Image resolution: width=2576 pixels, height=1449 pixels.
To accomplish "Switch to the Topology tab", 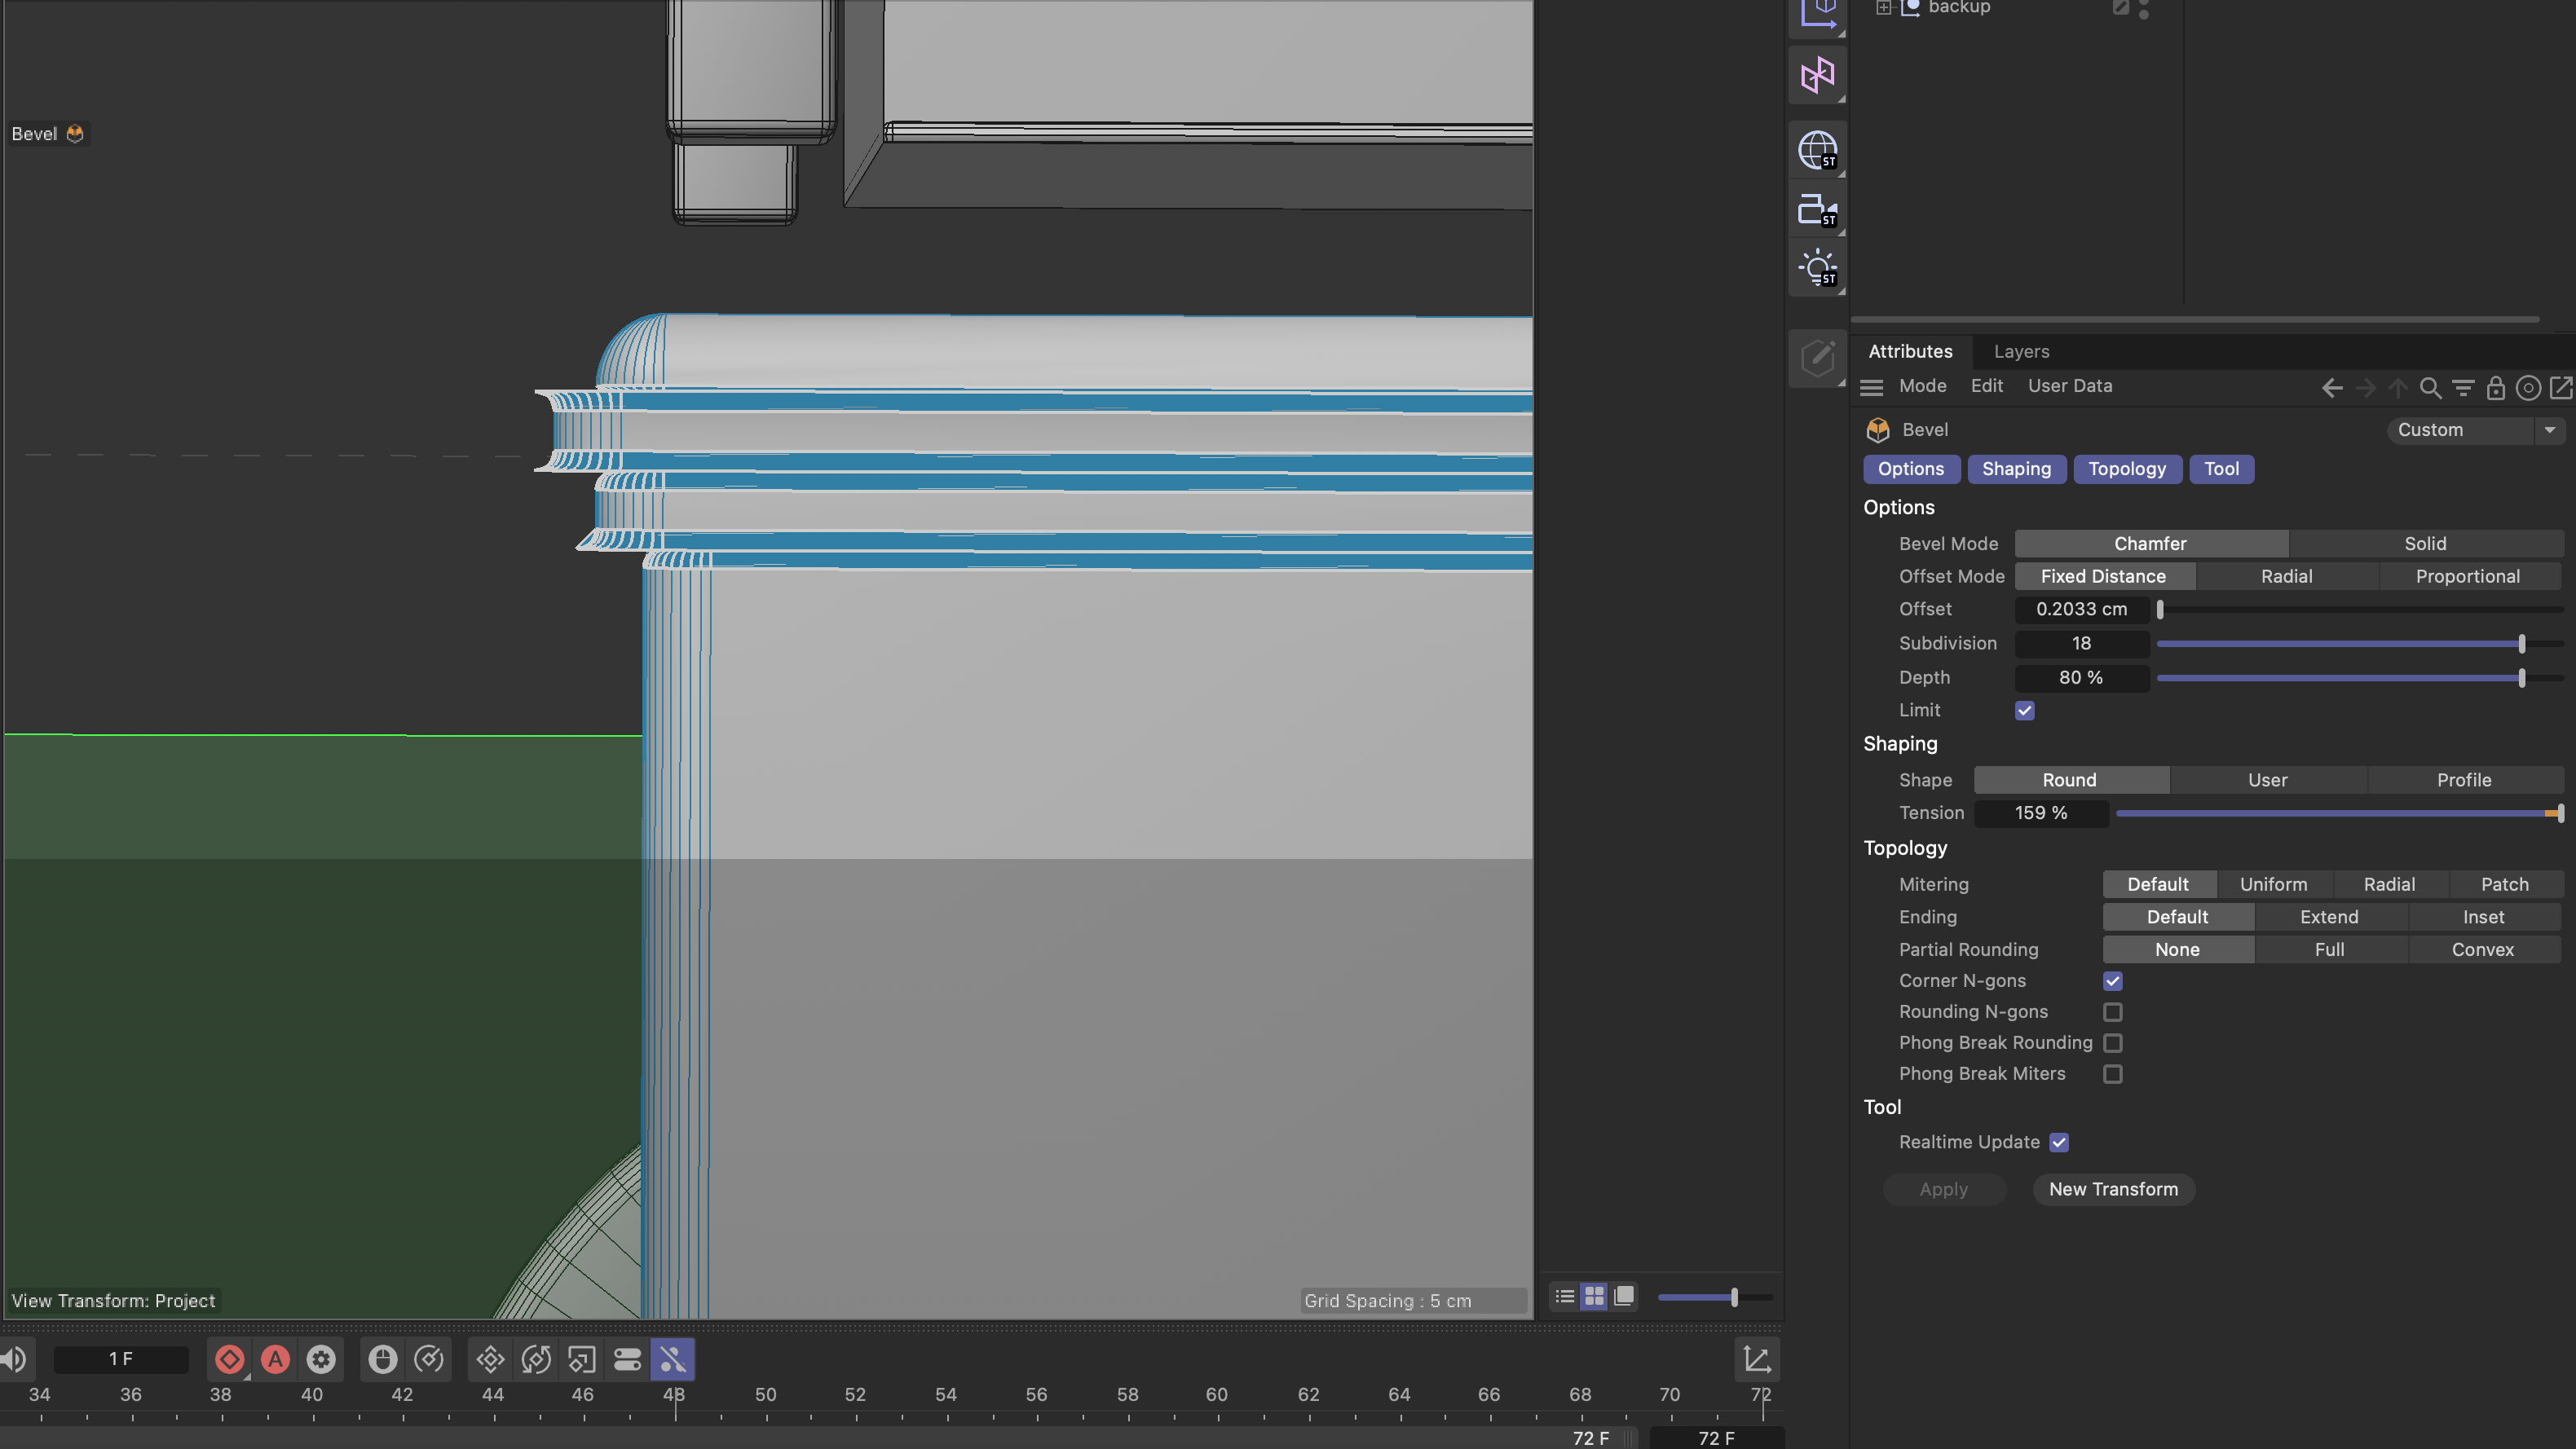I will coord(2127,469).
